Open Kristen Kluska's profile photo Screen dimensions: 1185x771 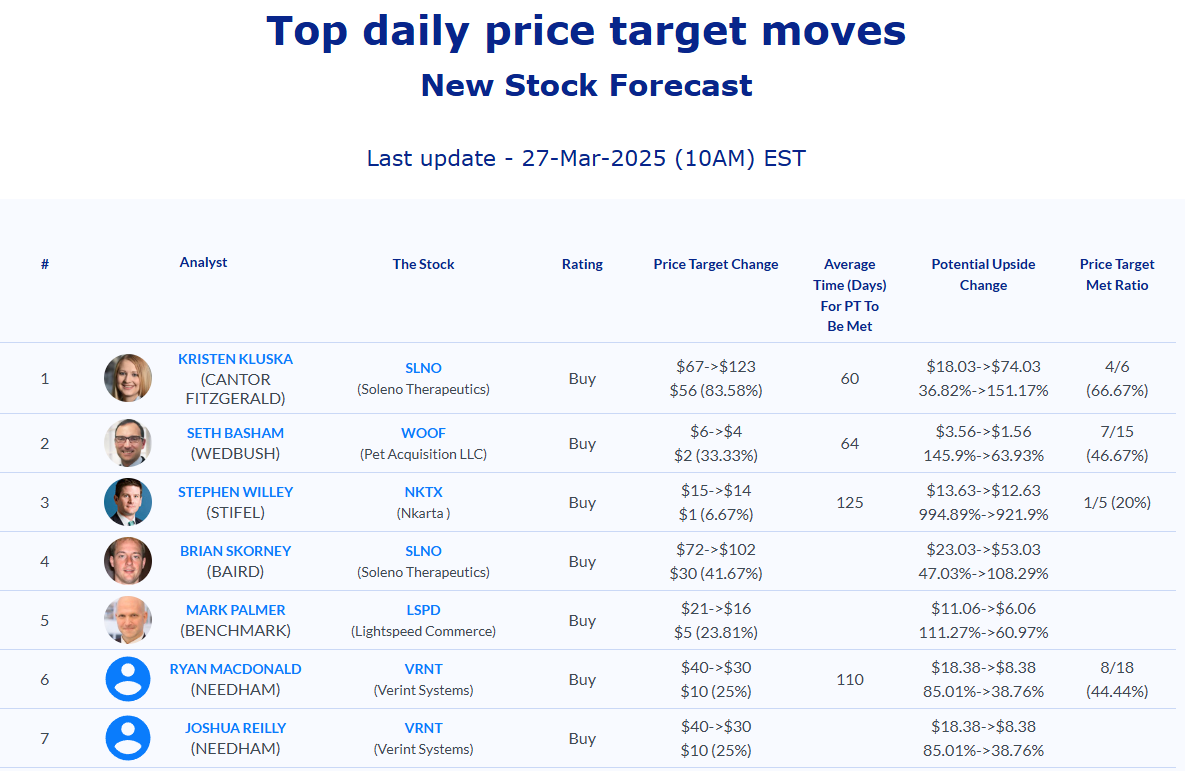128,378
